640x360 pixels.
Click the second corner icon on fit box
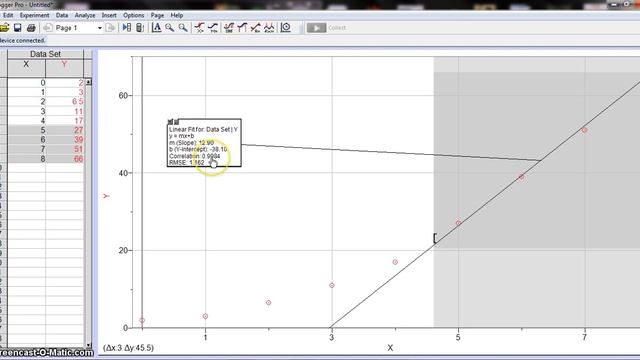coord(176,122)
